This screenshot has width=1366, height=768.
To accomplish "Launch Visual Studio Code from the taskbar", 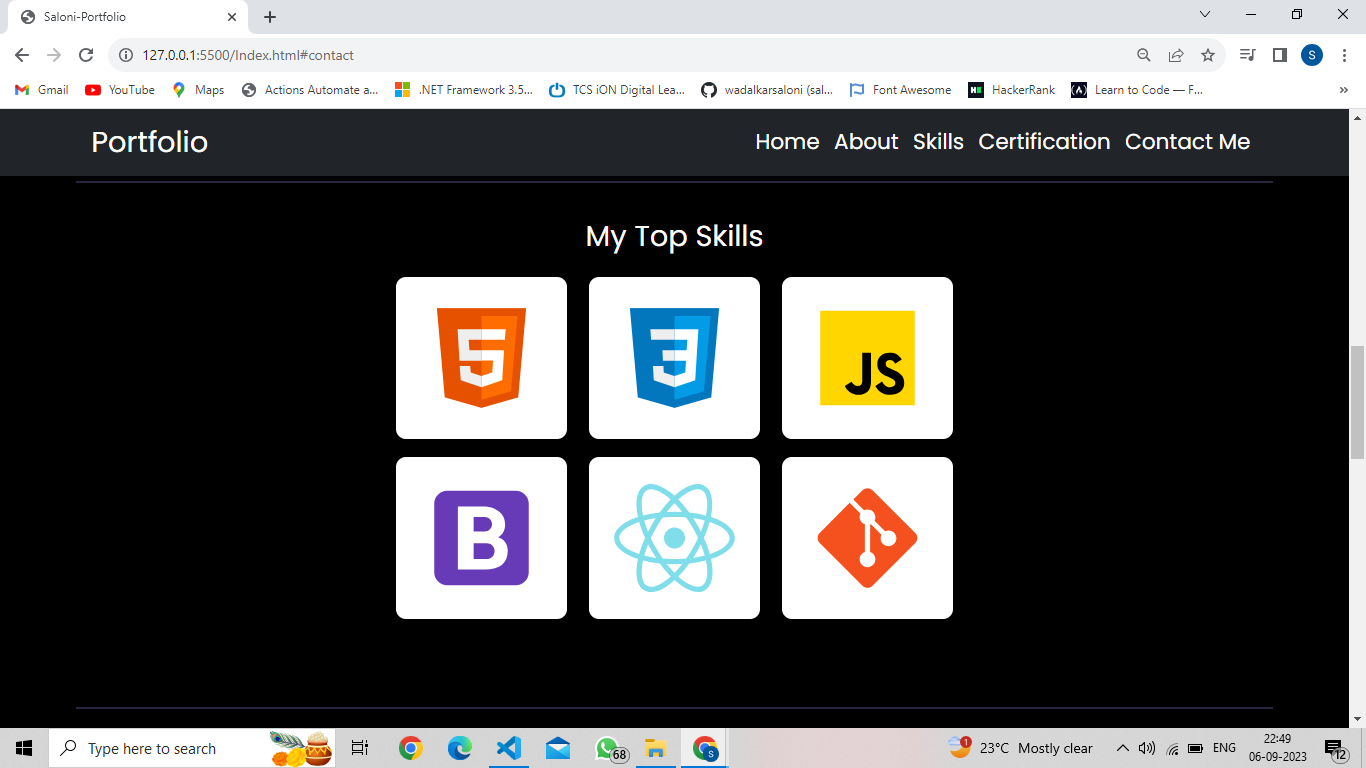I will [x=508, y=747].
